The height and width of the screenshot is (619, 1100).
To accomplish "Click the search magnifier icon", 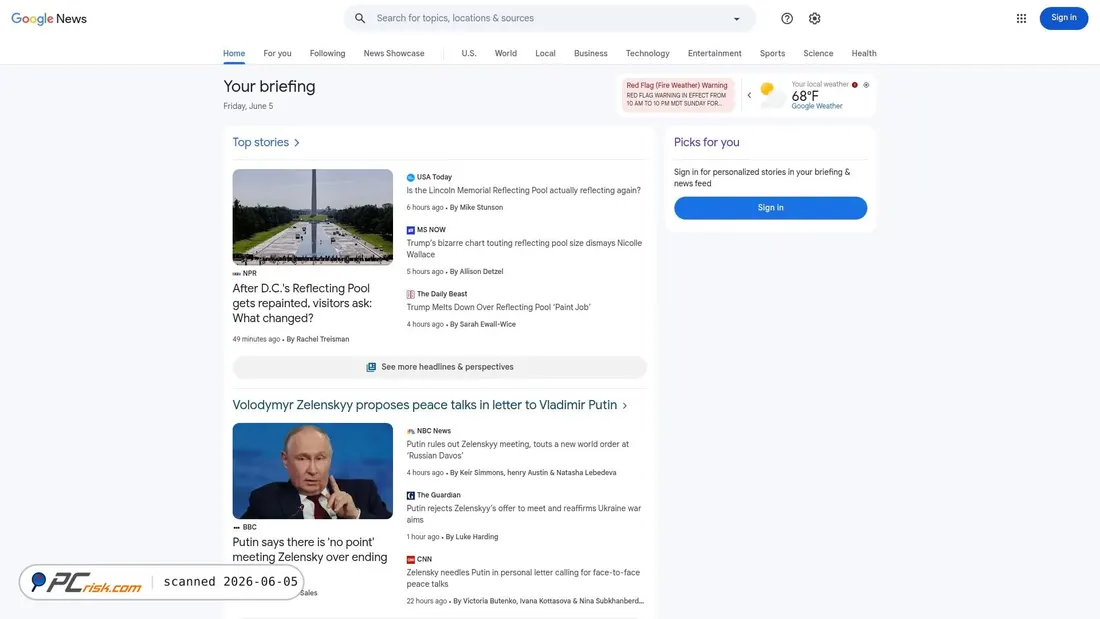I will 360,18.
